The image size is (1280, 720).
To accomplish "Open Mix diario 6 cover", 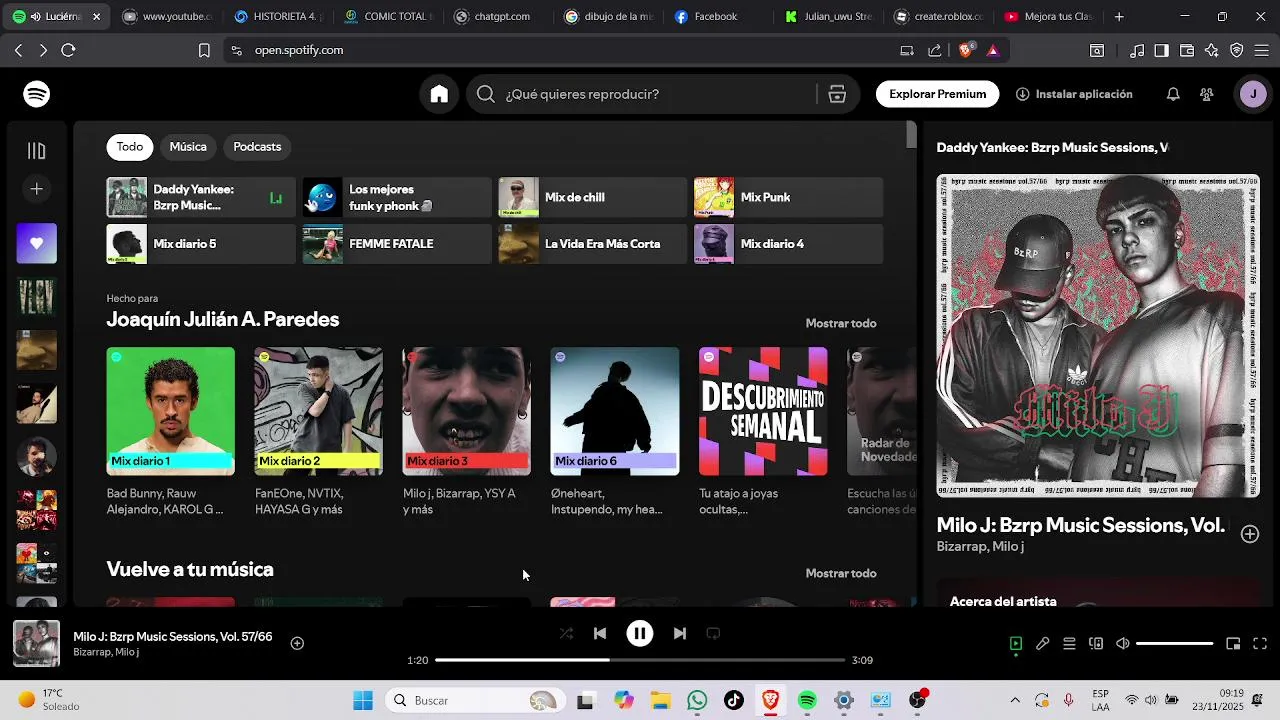I will tap(615, 411).
